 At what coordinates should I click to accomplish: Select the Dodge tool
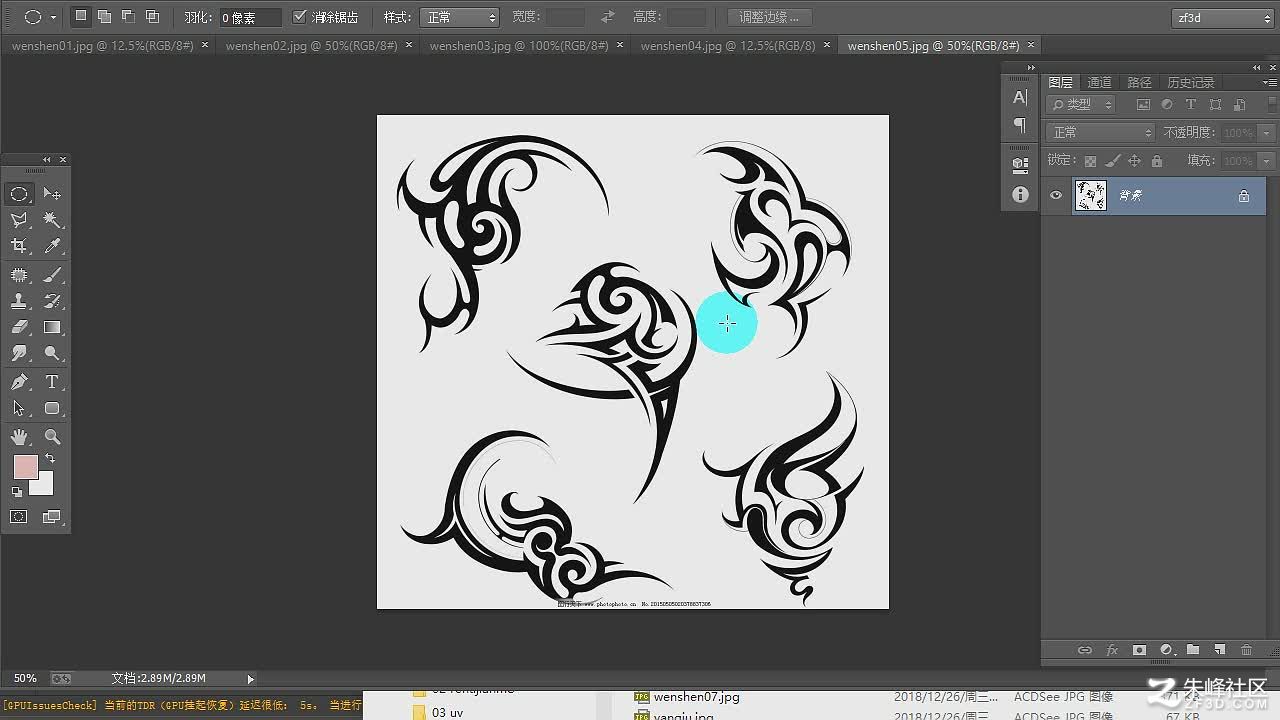pos(52,353)
